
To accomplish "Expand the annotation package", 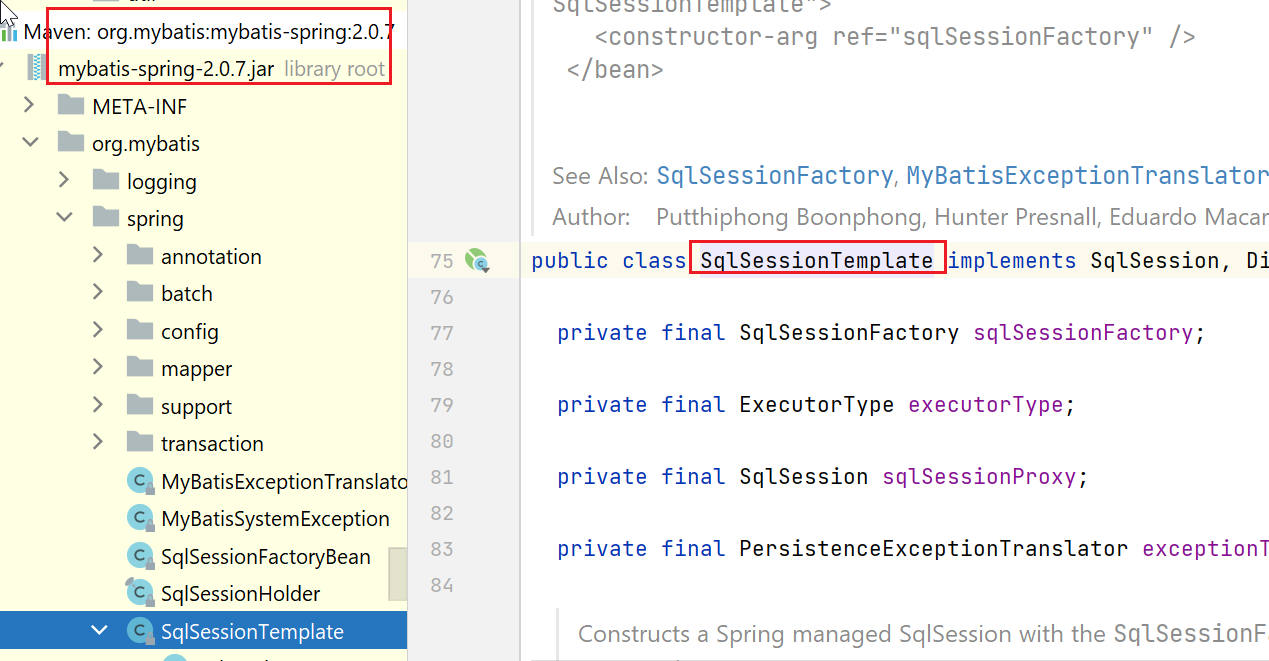I will [x=98, y=255].
